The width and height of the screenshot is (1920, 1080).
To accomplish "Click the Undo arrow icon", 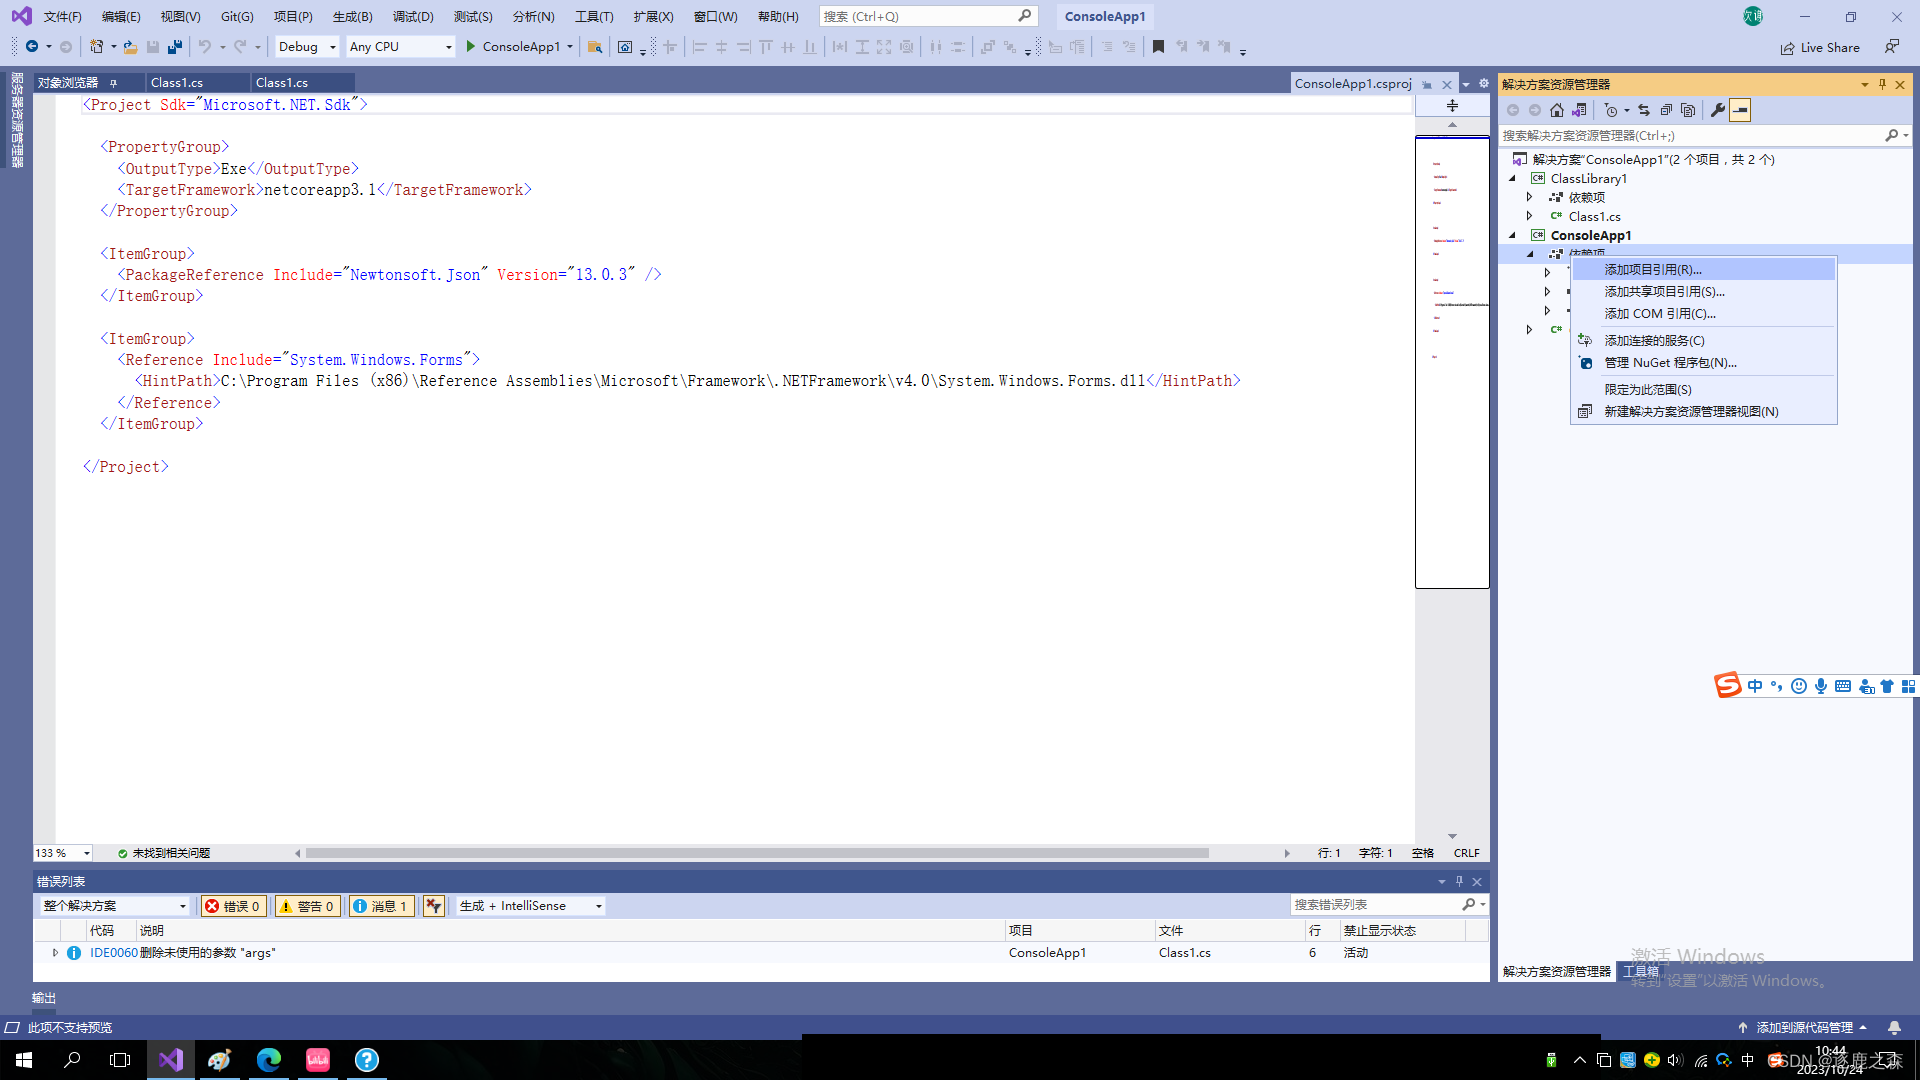I will pos(205,47).
